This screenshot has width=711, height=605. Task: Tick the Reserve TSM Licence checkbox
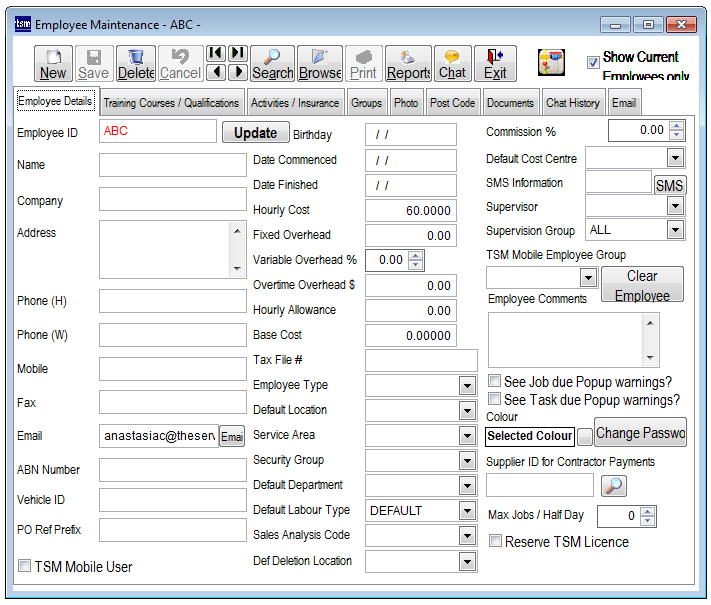495,542
